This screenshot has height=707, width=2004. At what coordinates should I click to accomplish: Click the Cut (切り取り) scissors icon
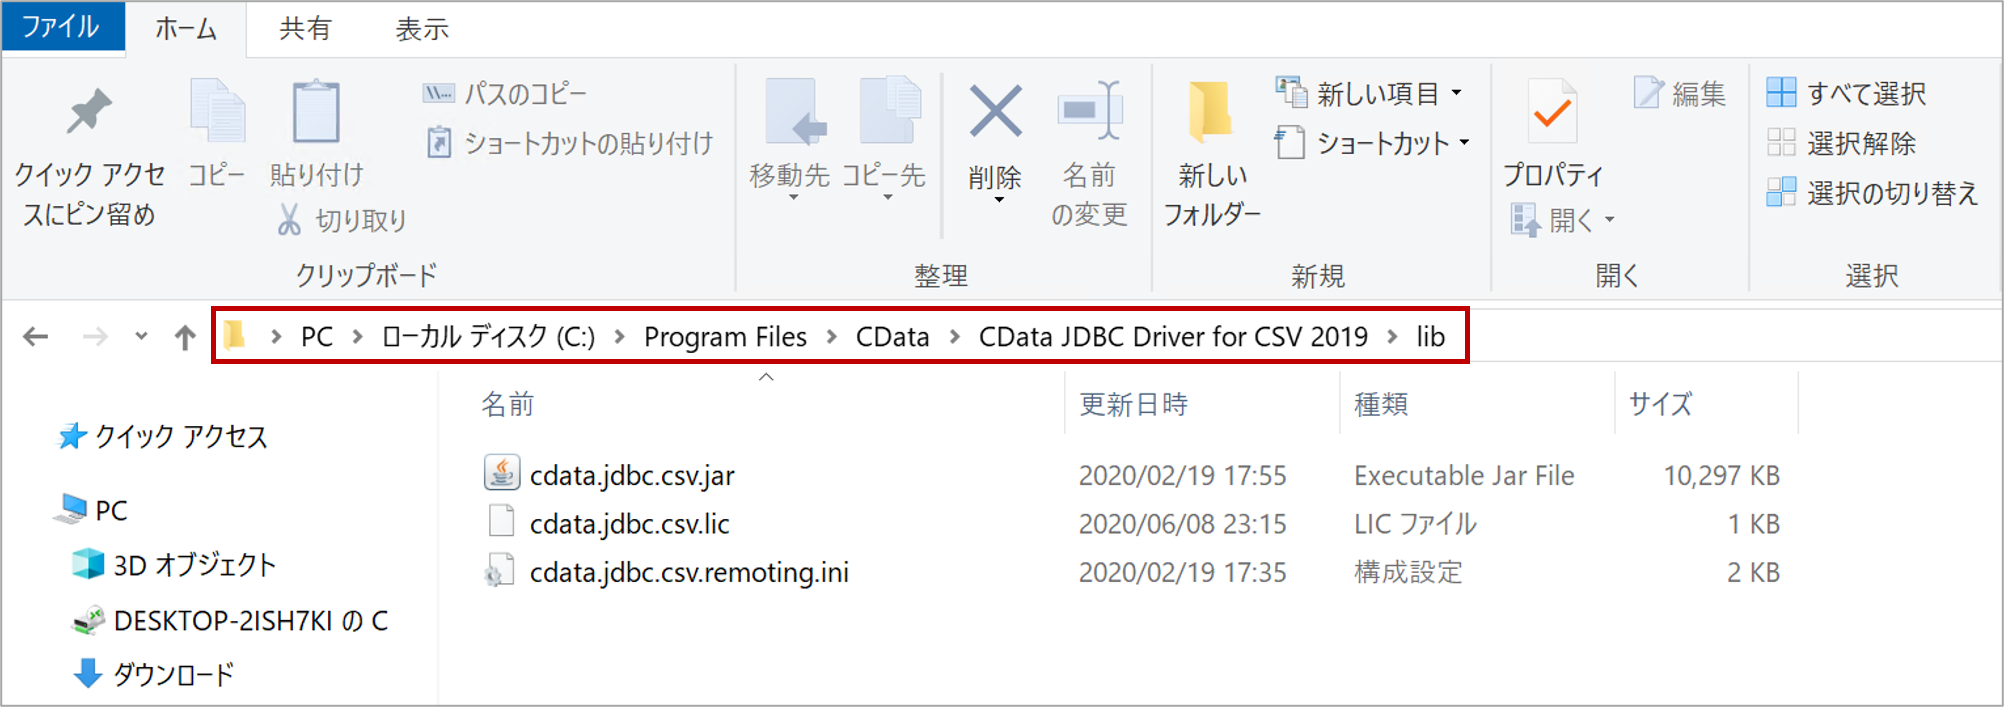tap(289, 220)
